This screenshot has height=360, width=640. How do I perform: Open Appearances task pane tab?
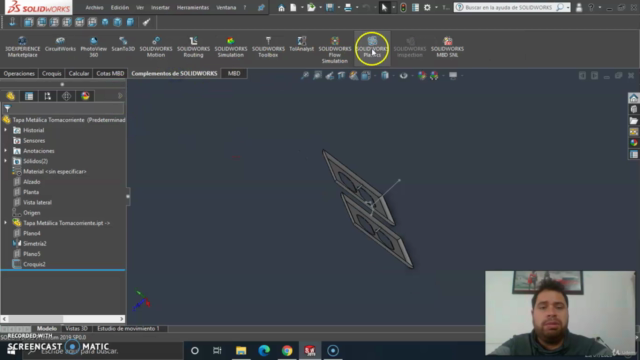pyautogui.click(x=633, y=143)
